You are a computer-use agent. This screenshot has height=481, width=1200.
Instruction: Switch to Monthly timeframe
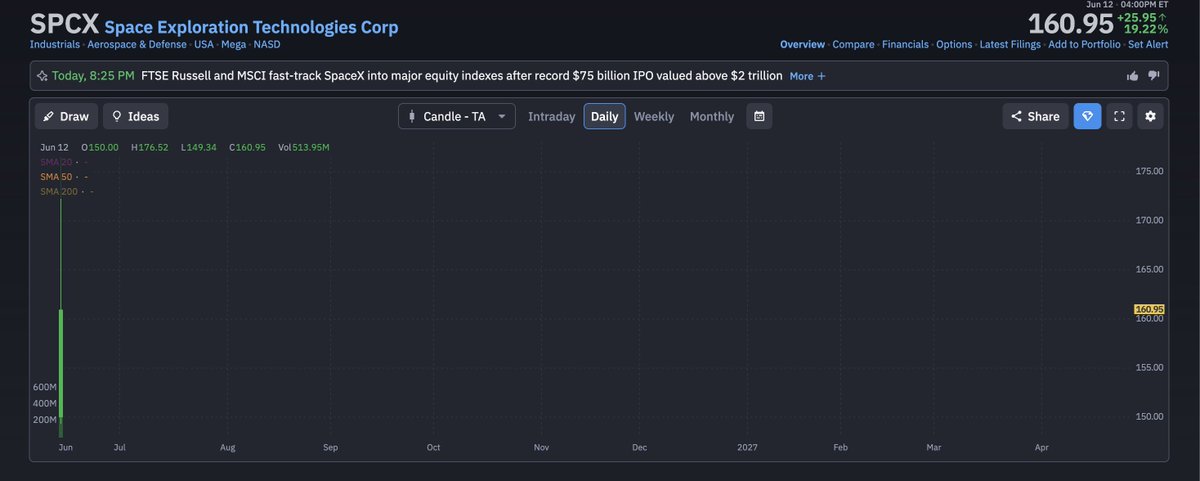[712, 116]
